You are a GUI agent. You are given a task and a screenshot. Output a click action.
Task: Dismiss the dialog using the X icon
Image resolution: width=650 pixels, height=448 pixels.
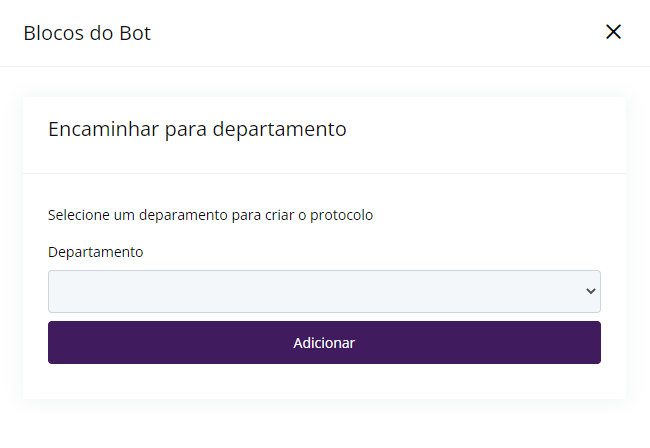pyautogui.click(x=613, y=32)
